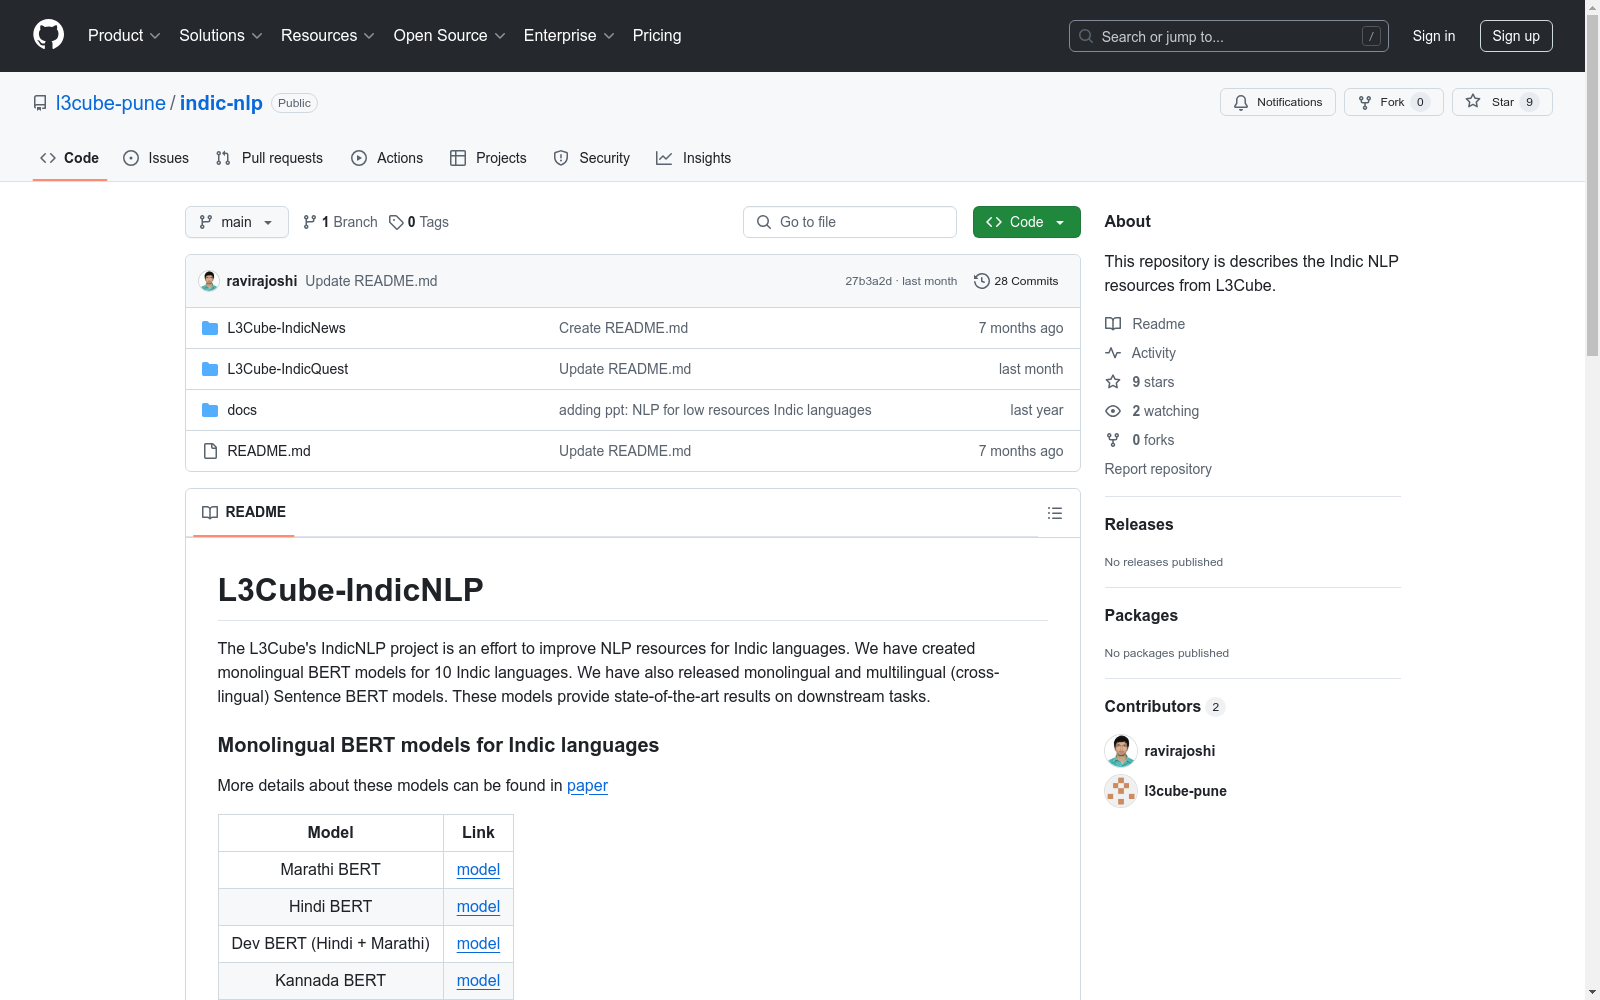1600x1000 pixels.
Task: View the 1 Branch list
Action: (340, 222)
